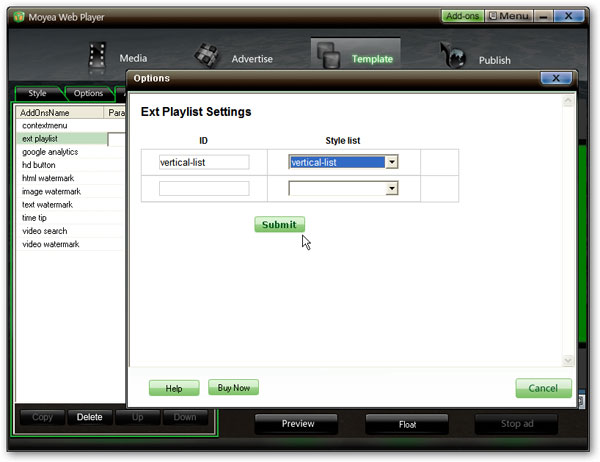The width and height of the screenshot is (600, 462).
Task: Open the Advertise section icon
Action: tap(206, 56)
